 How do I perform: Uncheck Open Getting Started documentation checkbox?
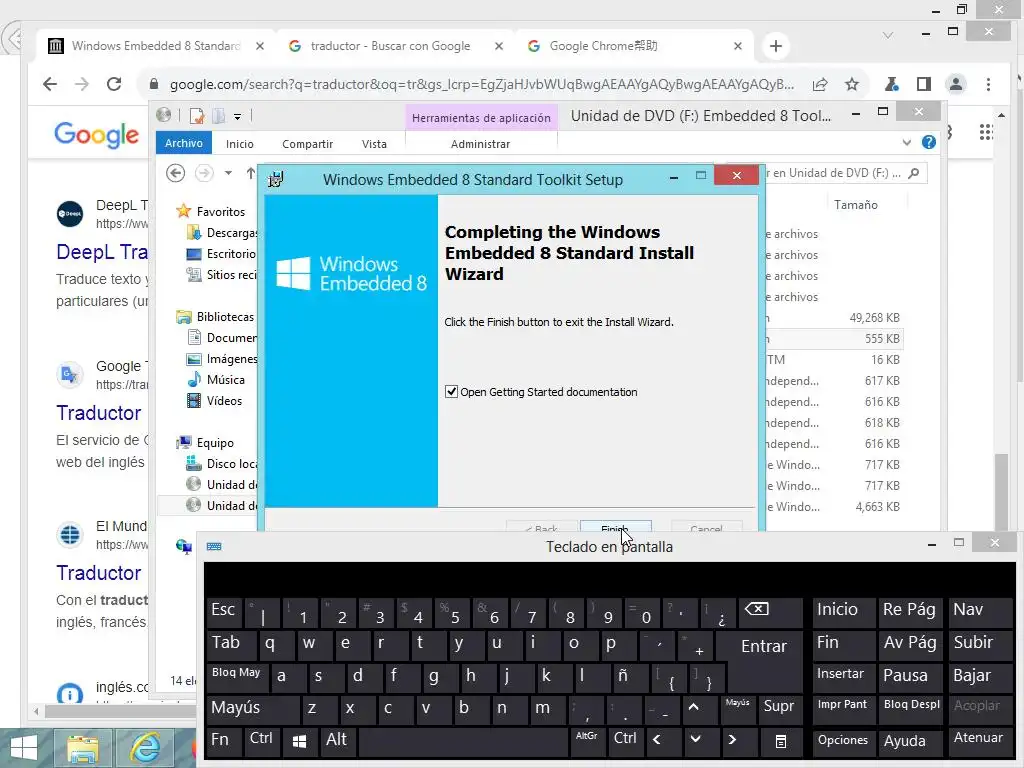point(451,392)
